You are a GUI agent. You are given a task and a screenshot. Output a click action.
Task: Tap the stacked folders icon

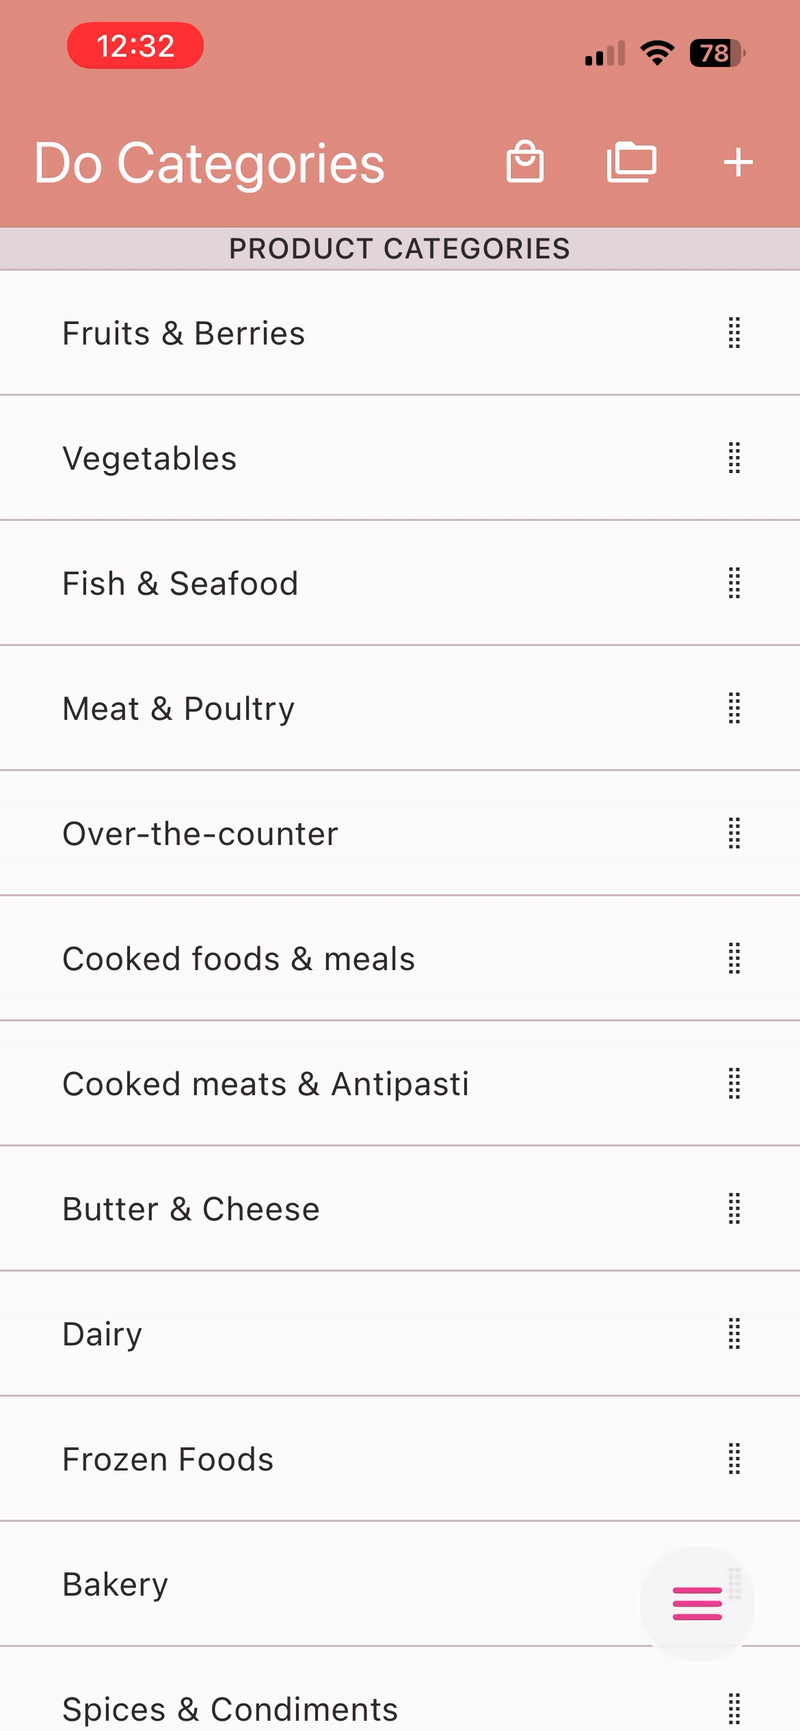click(632, 162)
